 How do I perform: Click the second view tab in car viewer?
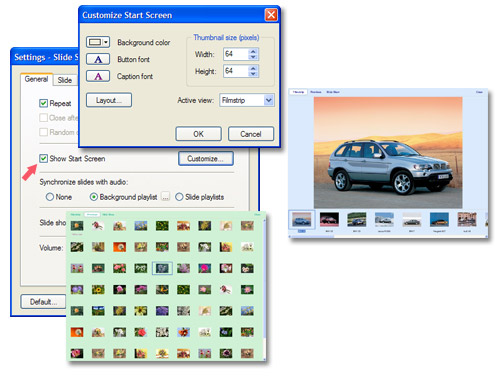coord(316,92)
